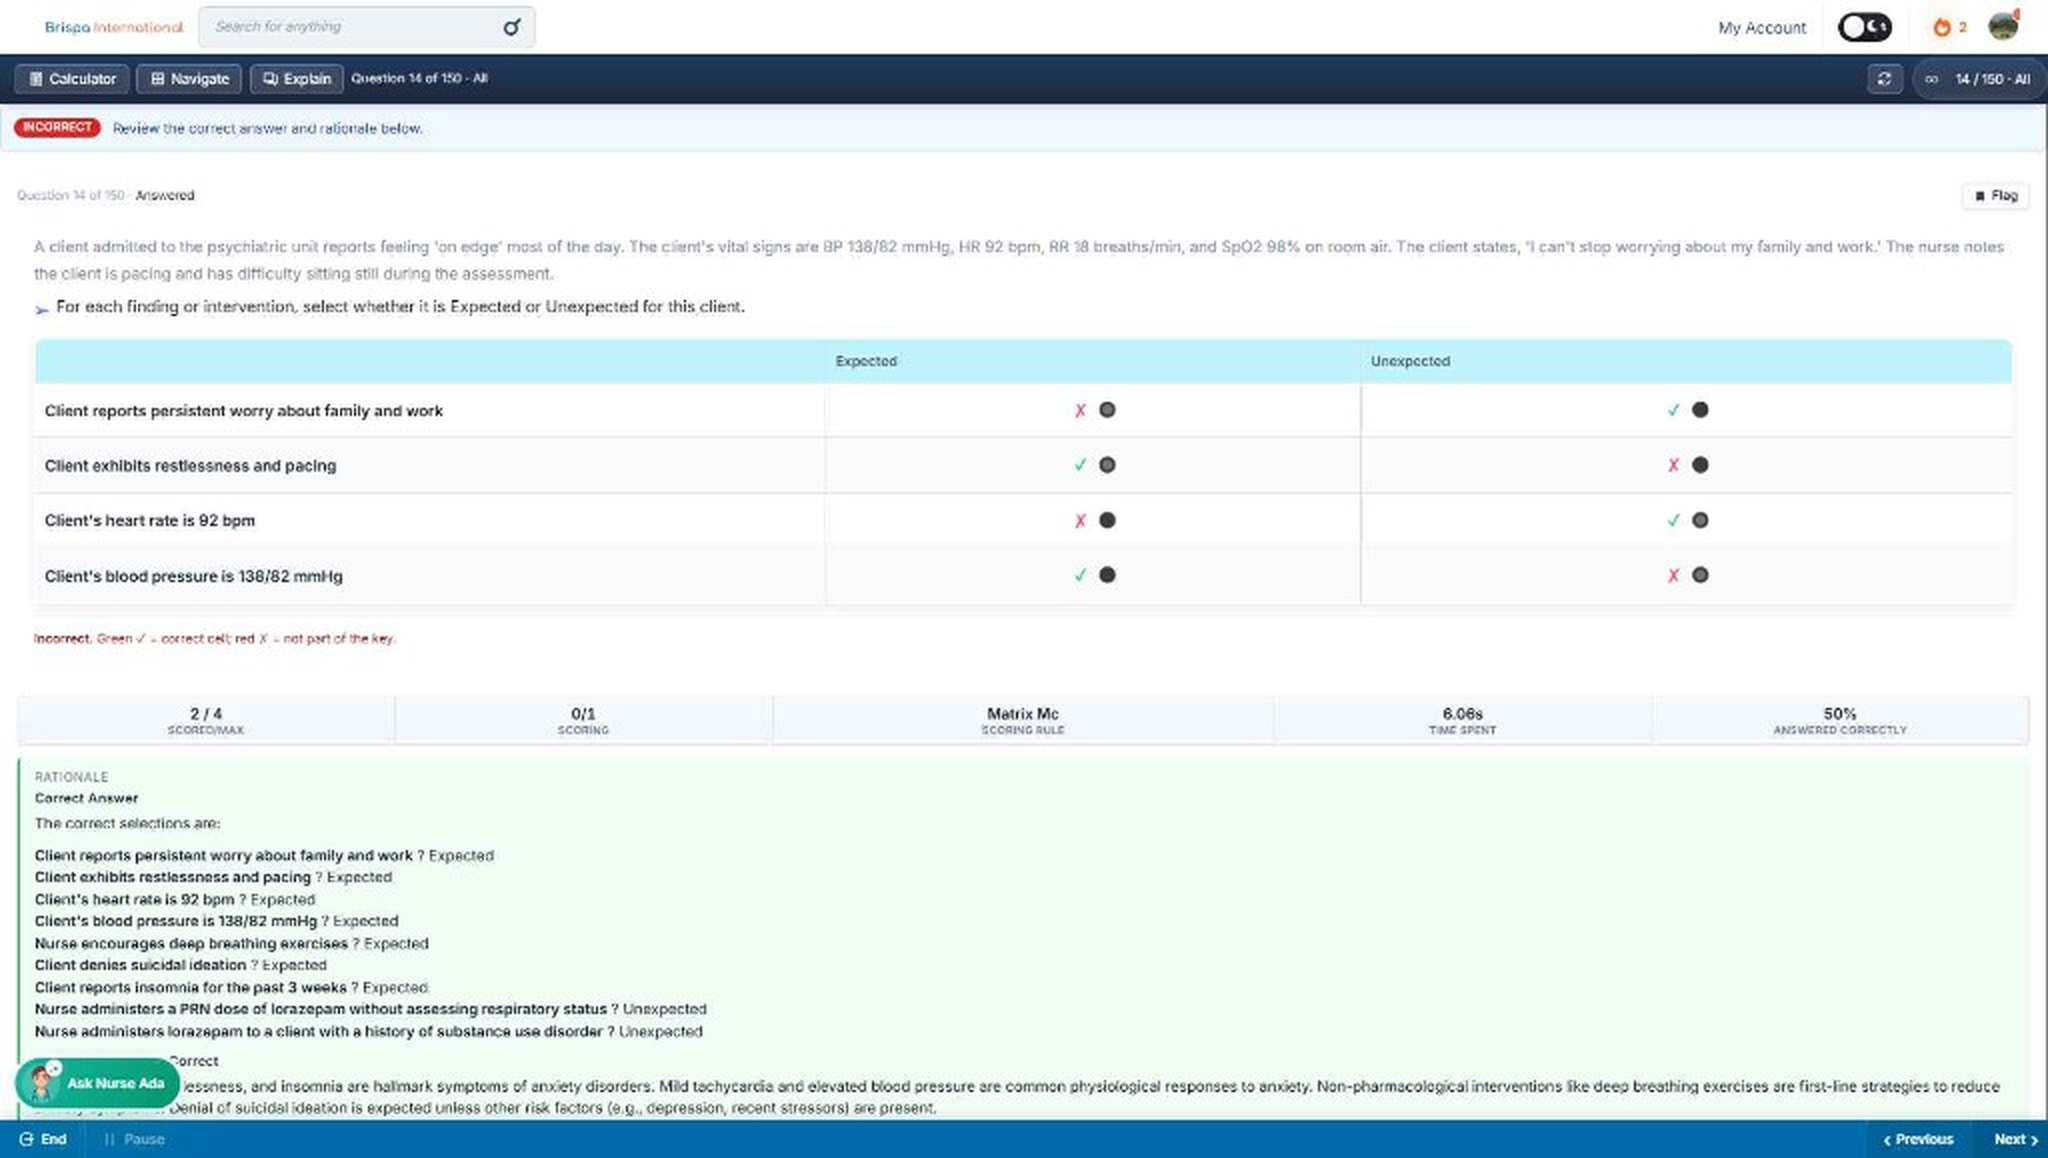Click 'Nurse encourages deep breathing exercises' line
Screen dimensions: 2048x1158
tap(231, 943)
